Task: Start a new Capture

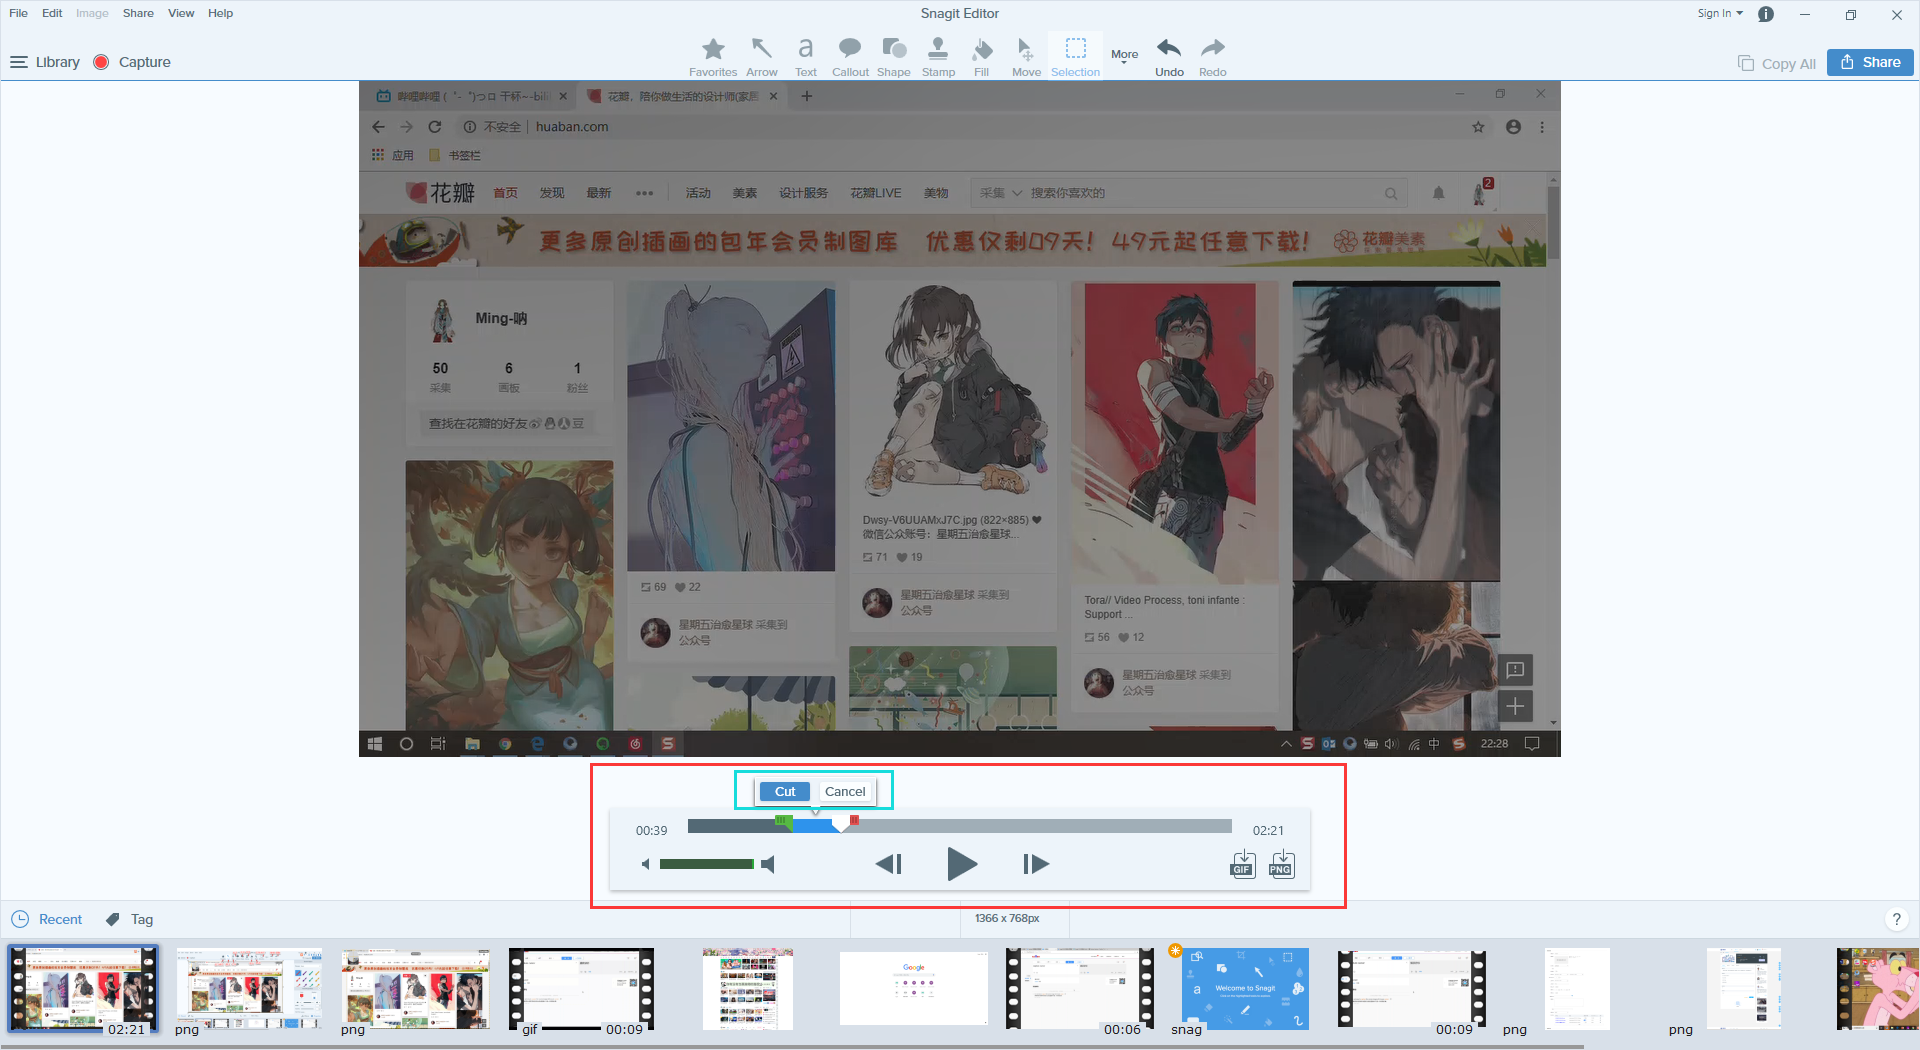Action: point(132,62)
